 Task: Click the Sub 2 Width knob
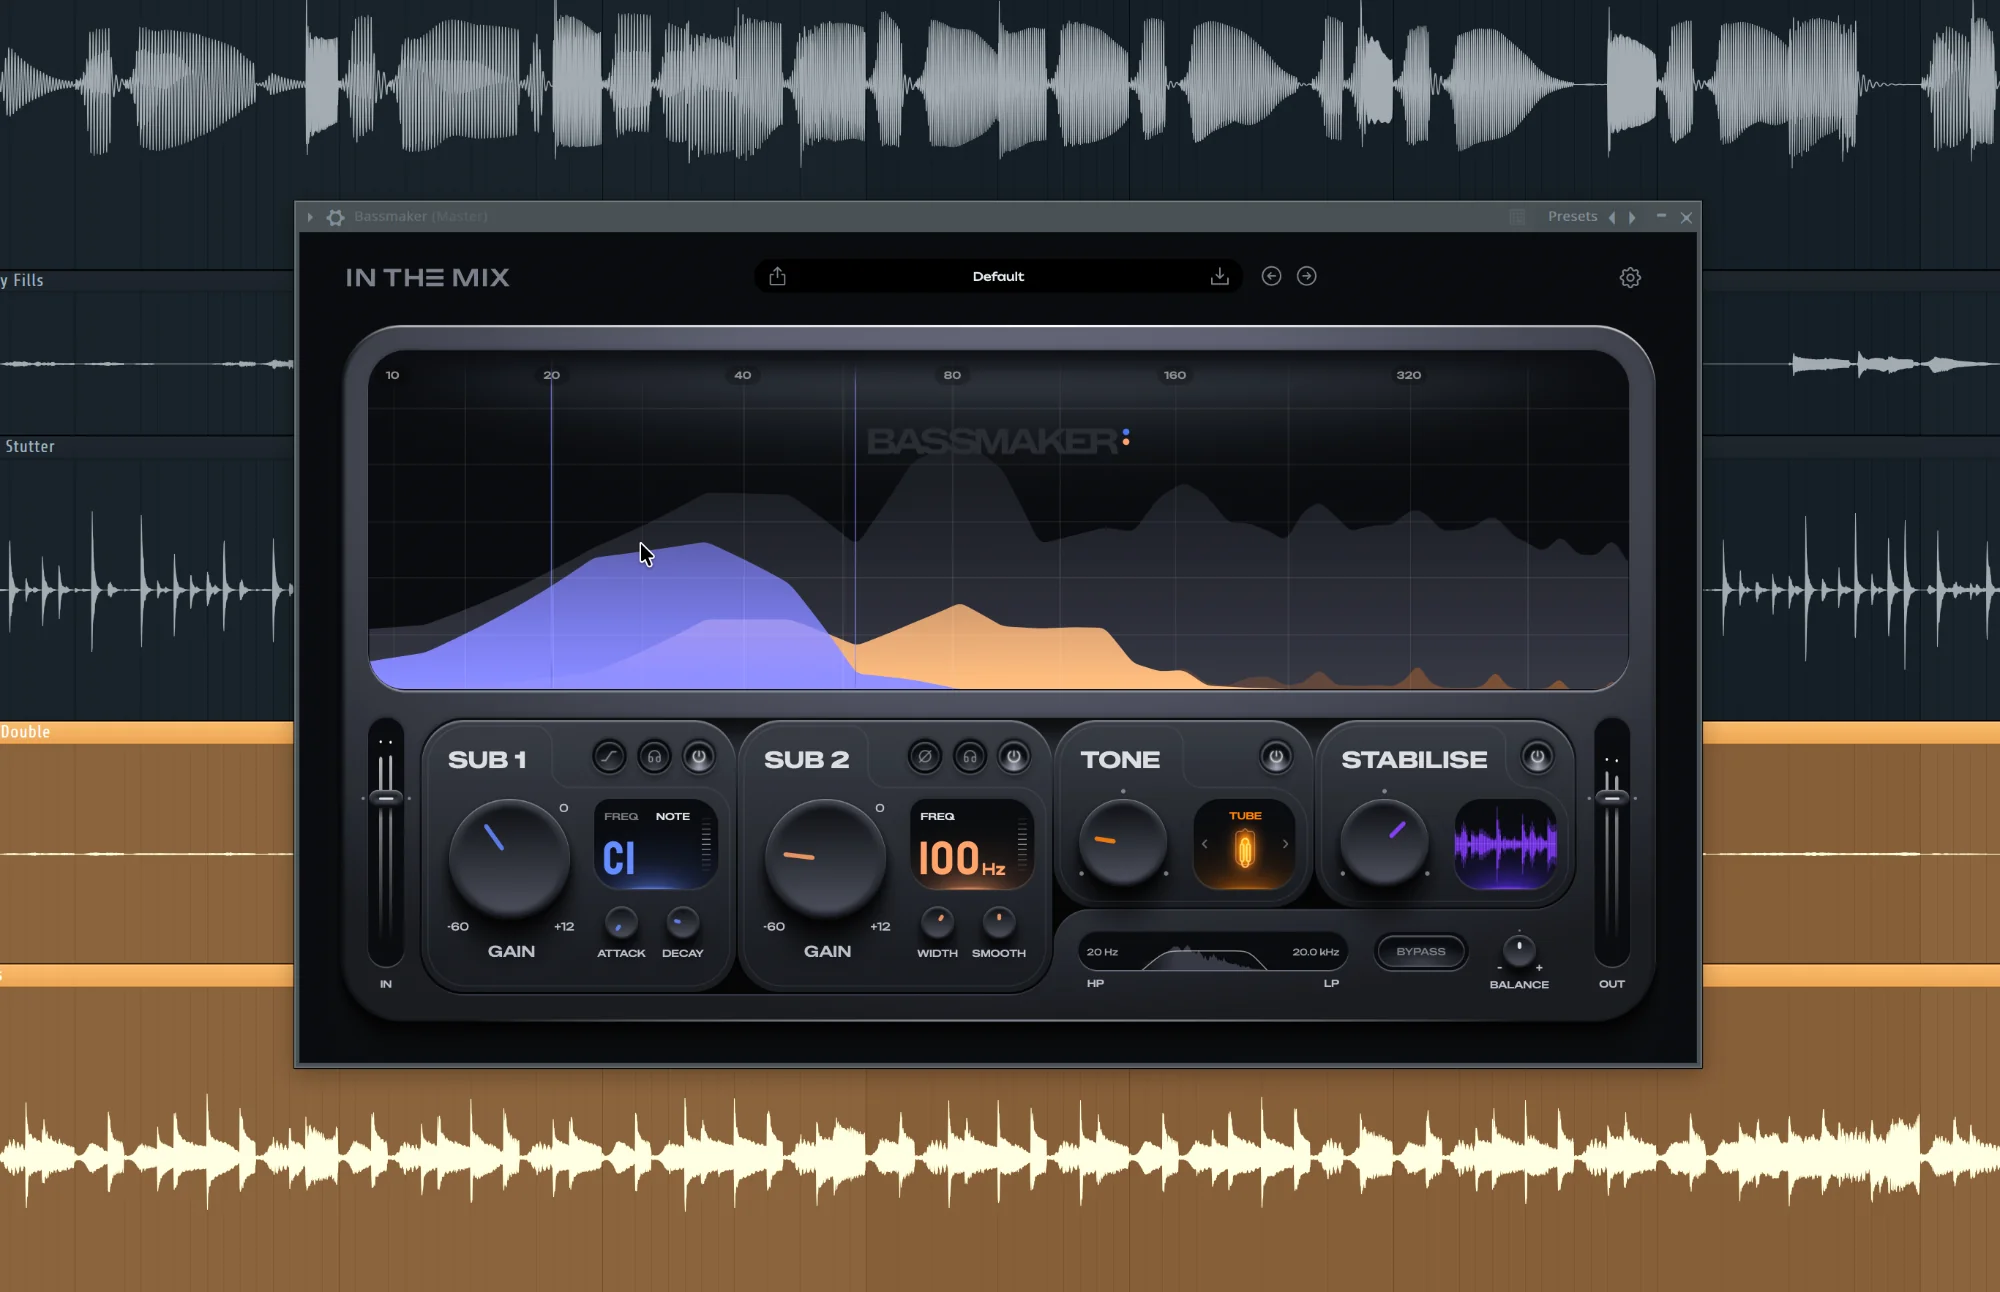point(937,922)
